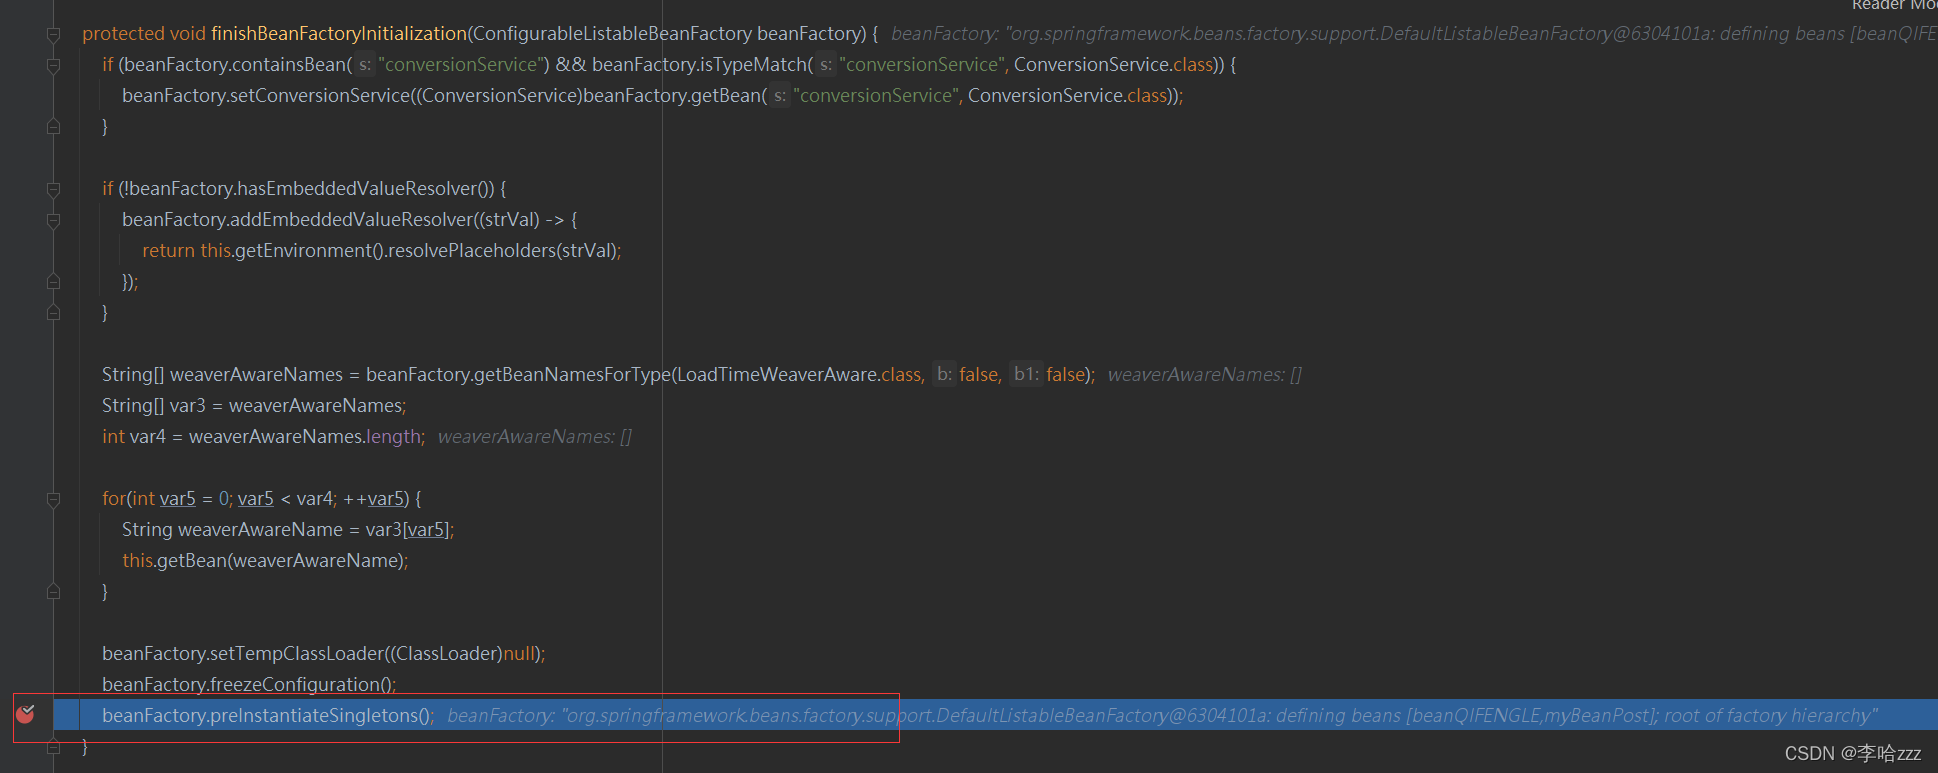Viewport: 1938px width, 773px height.
Task: Click the hasEmbeddedValueResolver call
Action: (x=357, y=189)
